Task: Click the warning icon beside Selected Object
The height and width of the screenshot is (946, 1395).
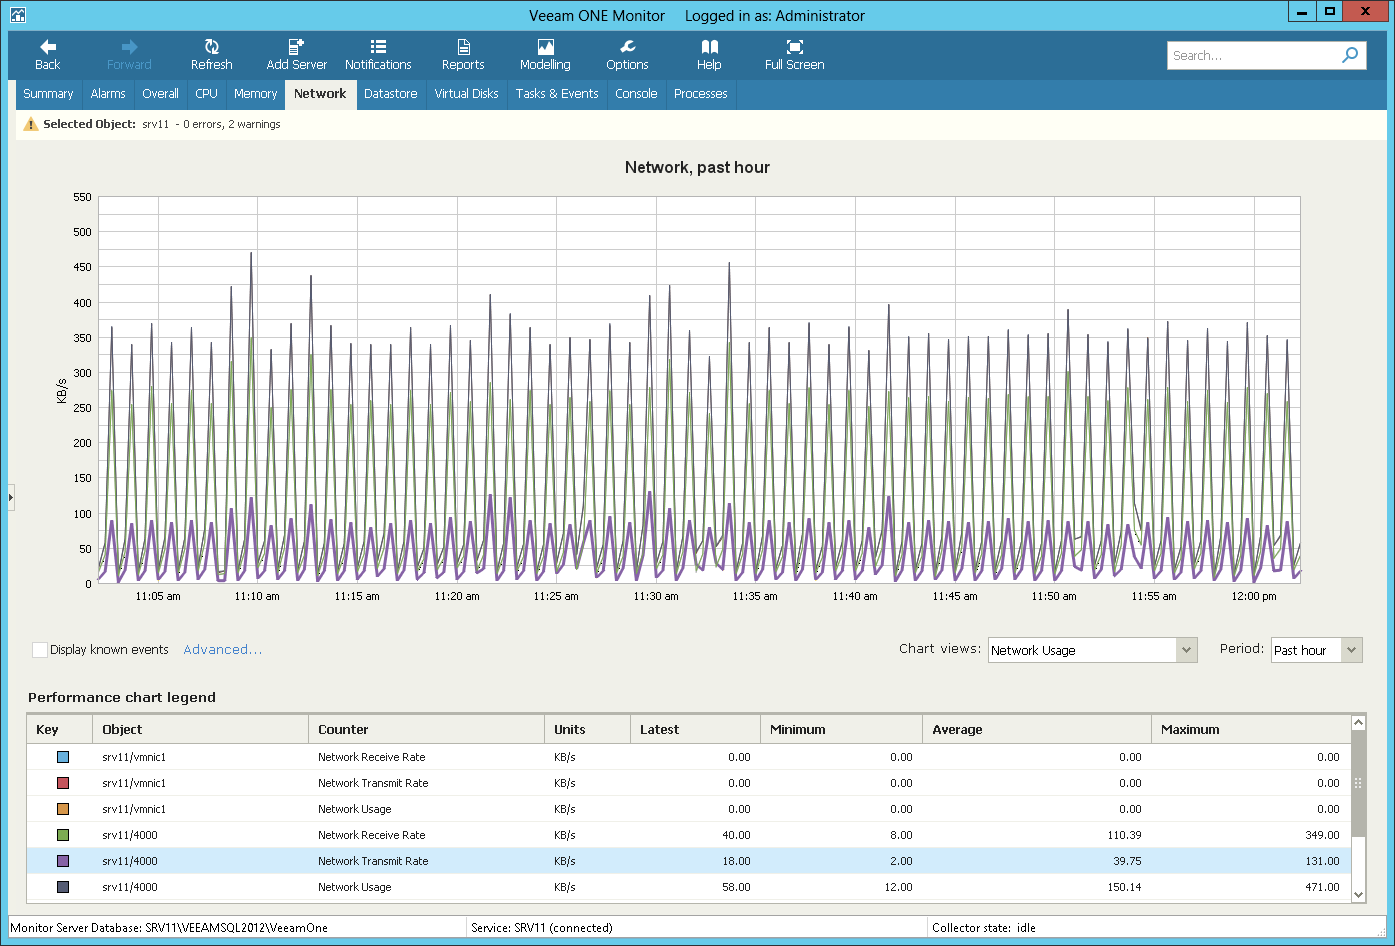Action: point(31,124)
